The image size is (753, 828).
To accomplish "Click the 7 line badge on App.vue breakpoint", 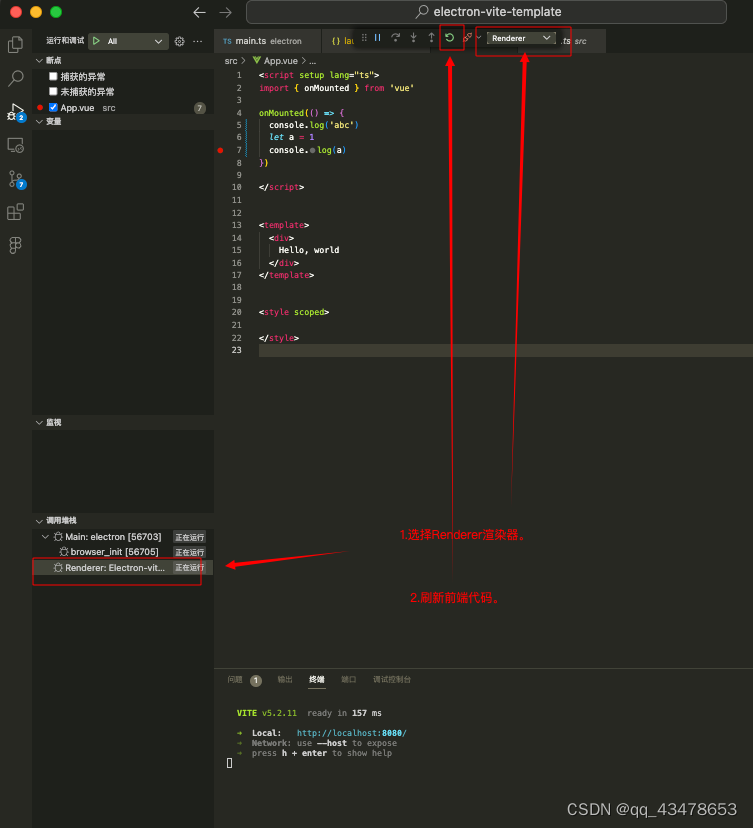I will coord(200,108).
